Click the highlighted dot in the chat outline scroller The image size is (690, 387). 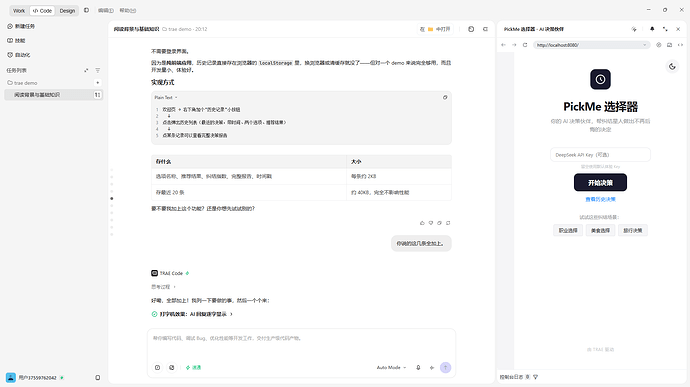point(112,199)
